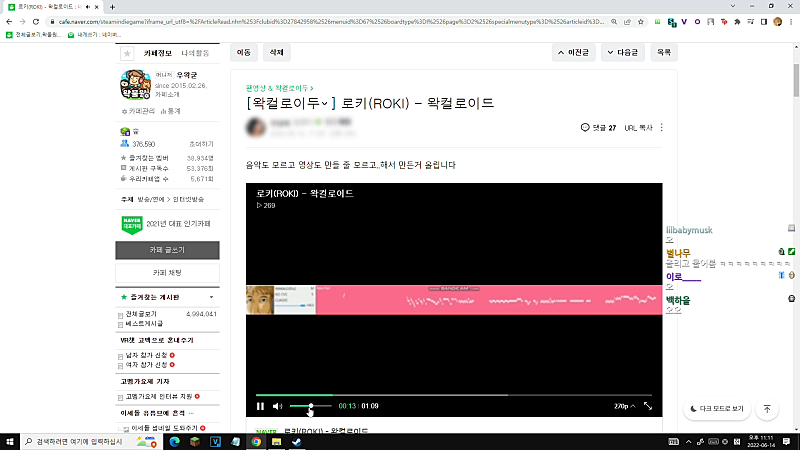Viewport: 800px width, 450px height.
Task: Click the URL 복사 link
Action: [x=638, y=128]
